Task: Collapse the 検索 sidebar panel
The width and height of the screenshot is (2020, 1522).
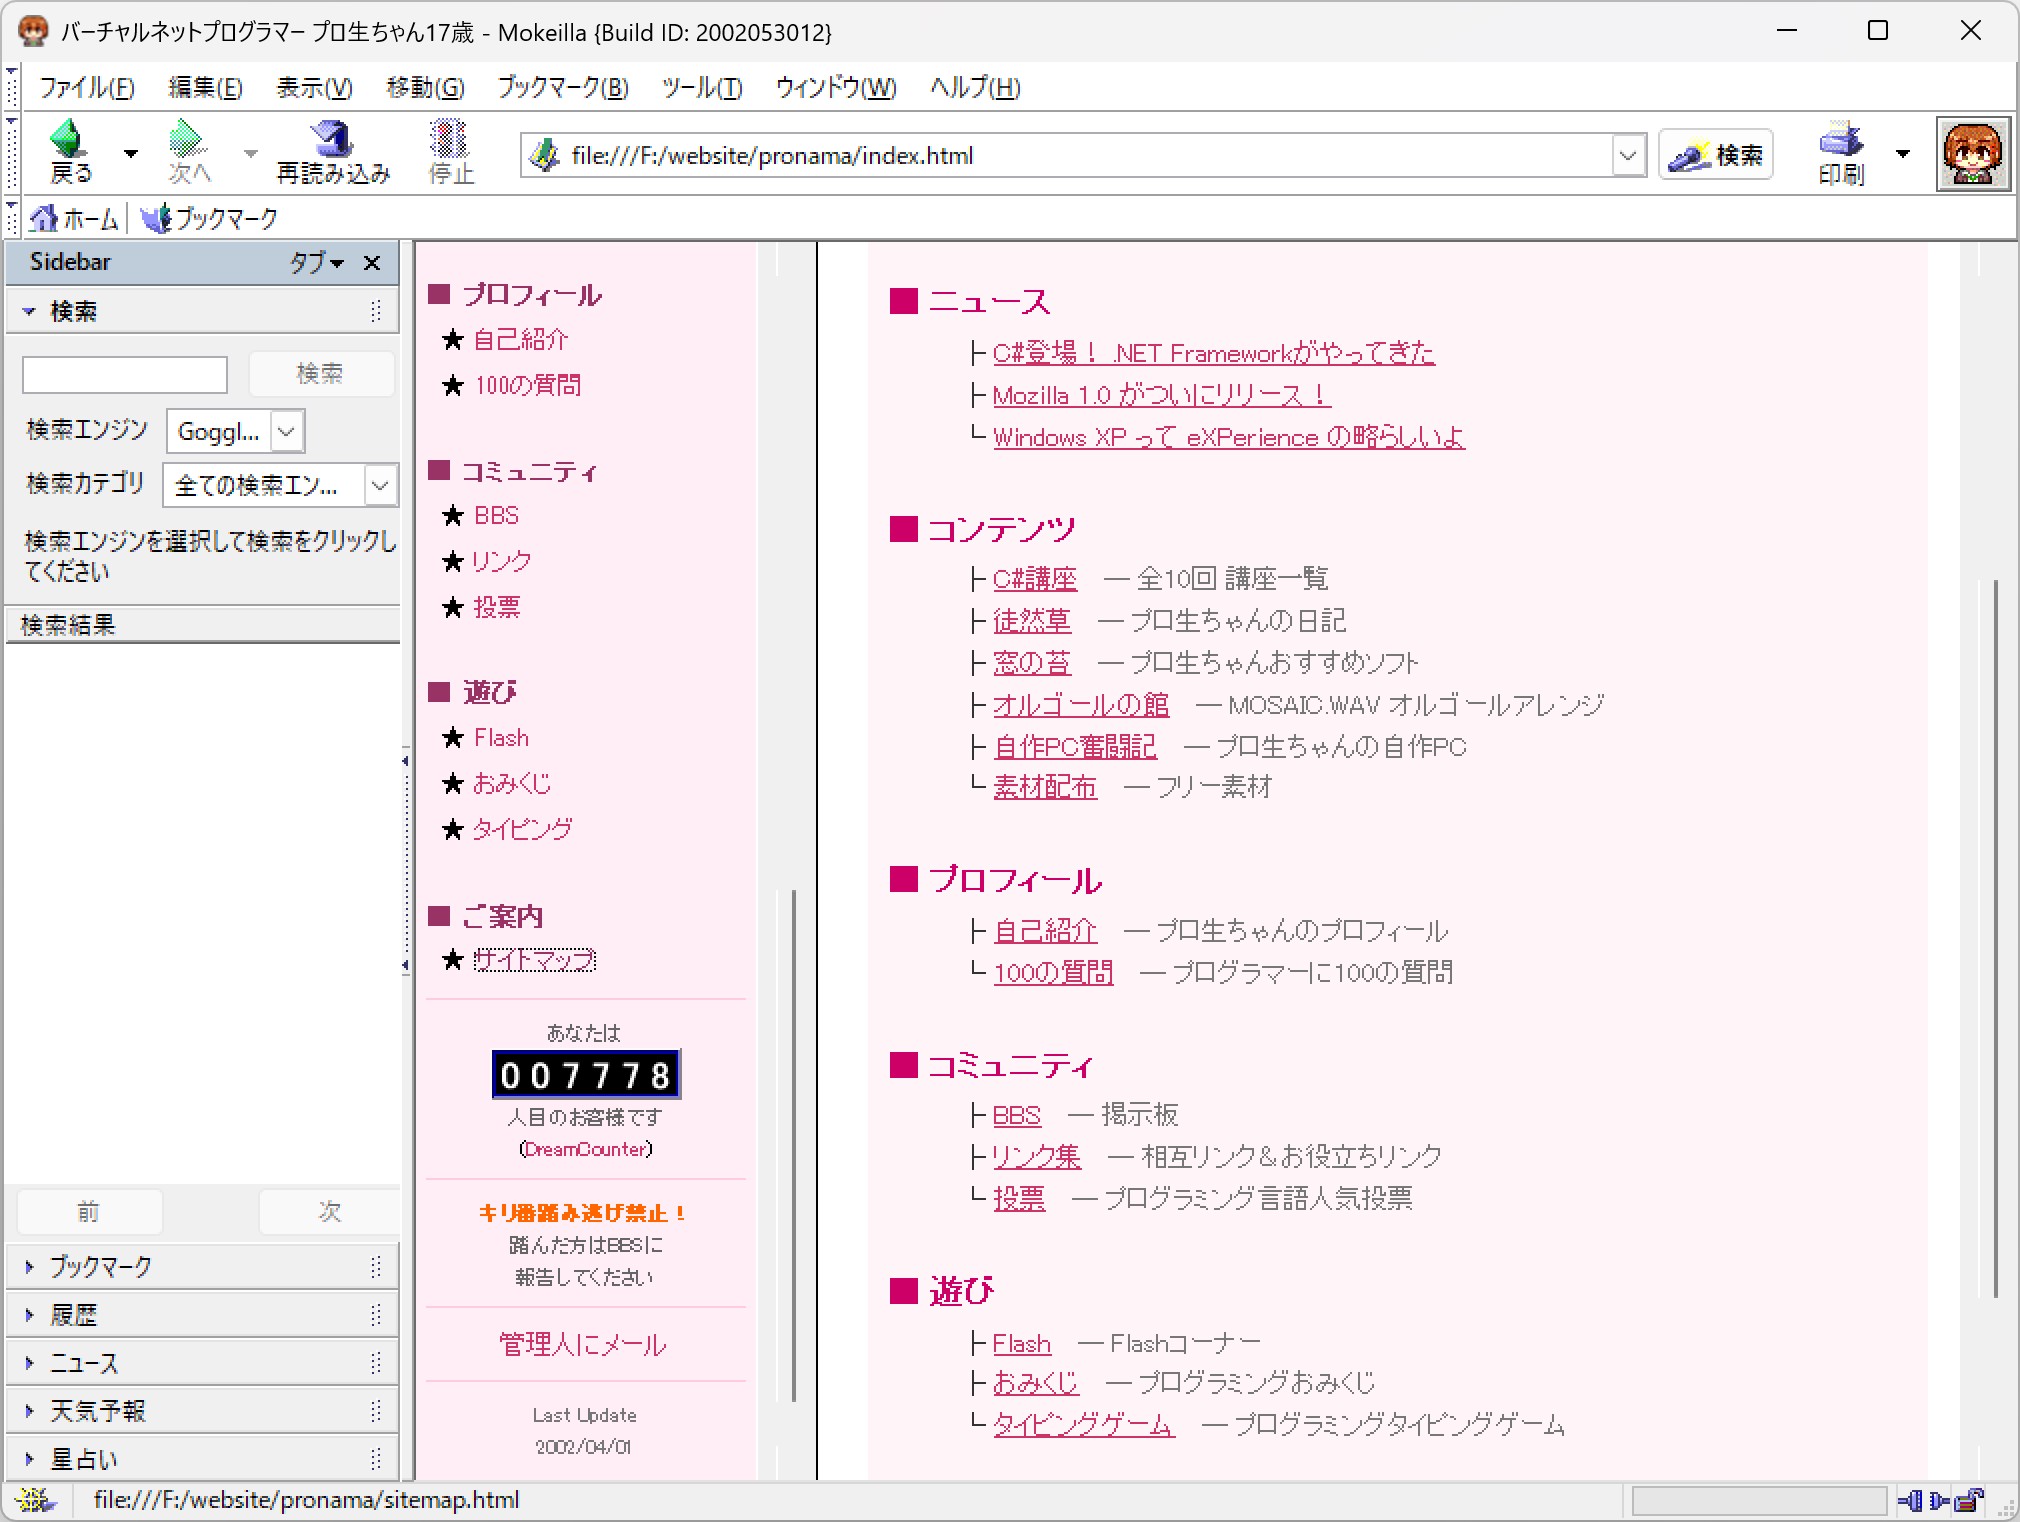Action: 72,312
